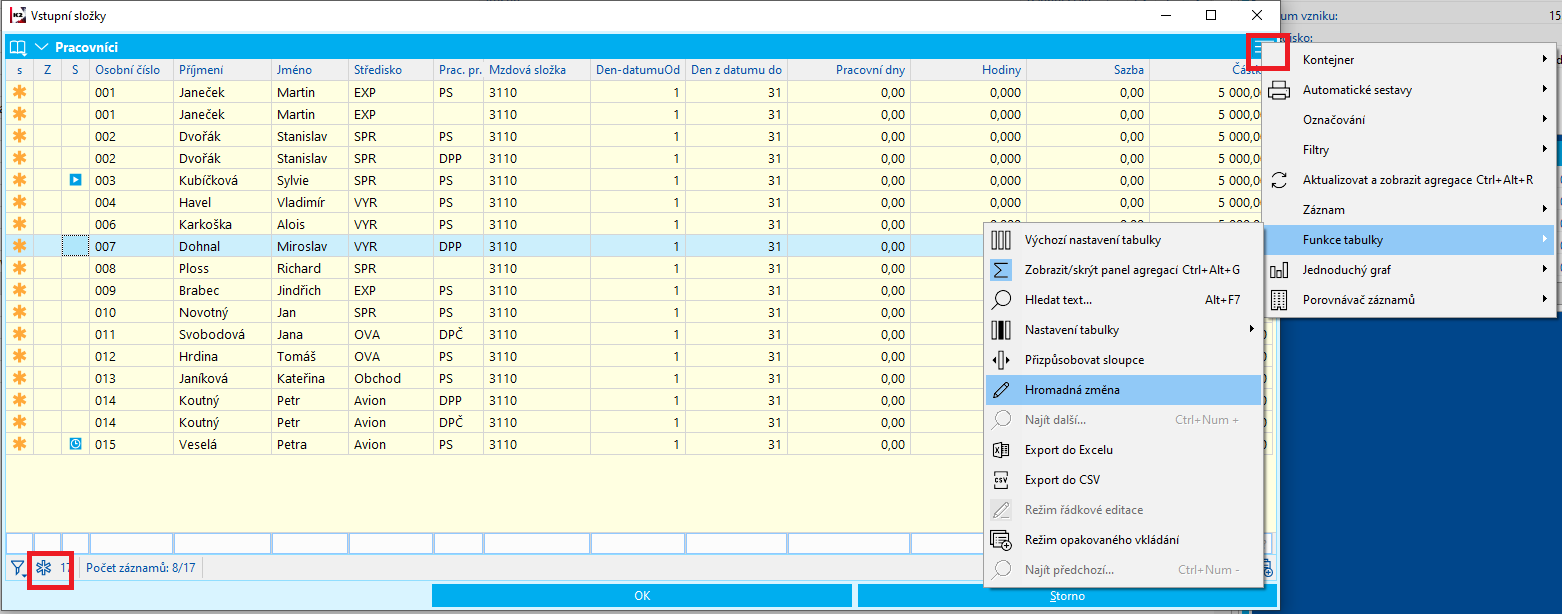
Task: Open the Funkce tabulky submenu
Action: (1410, 240)
